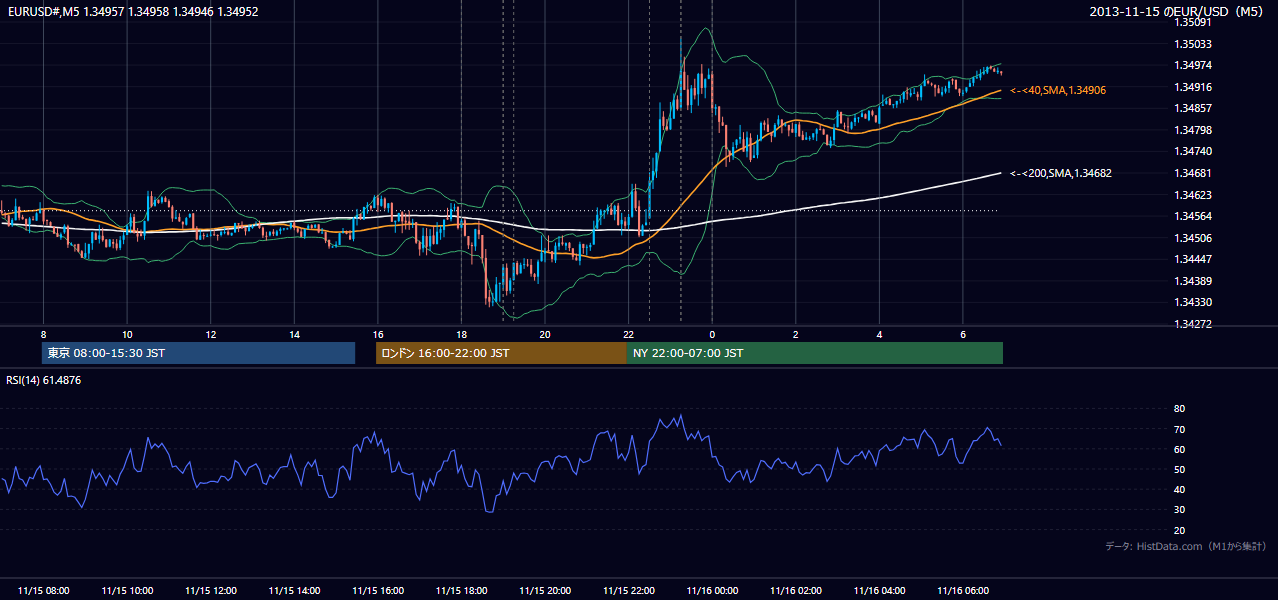Click hour tick 14 under price chart
The image size is (1278, 600).
pyautogui.click(x=294, y=334)
